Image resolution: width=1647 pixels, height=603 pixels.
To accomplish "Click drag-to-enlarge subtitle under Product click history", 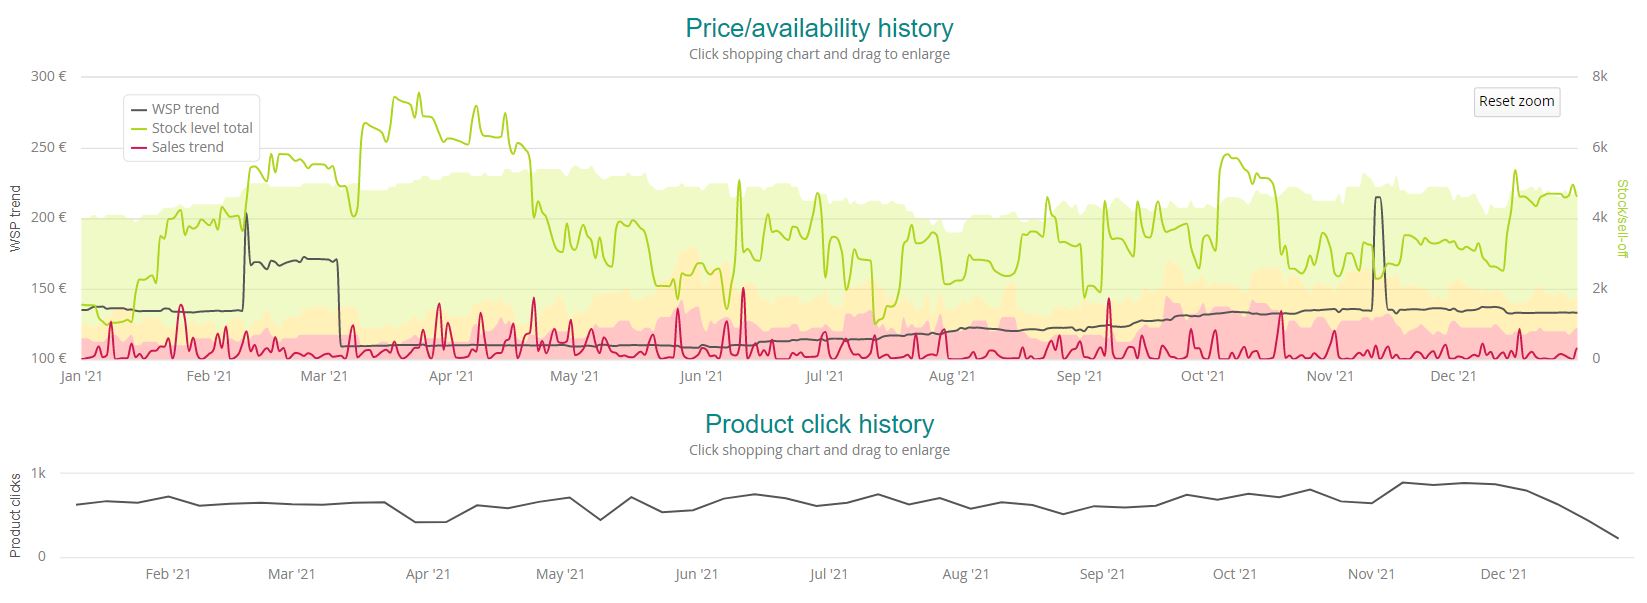I will tap(819, 450).
